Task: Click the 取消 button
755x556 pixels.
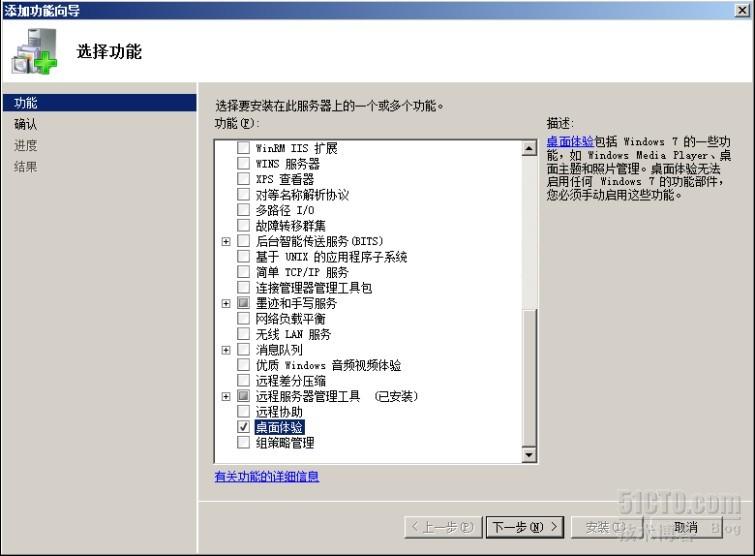Action: [686, 527]
